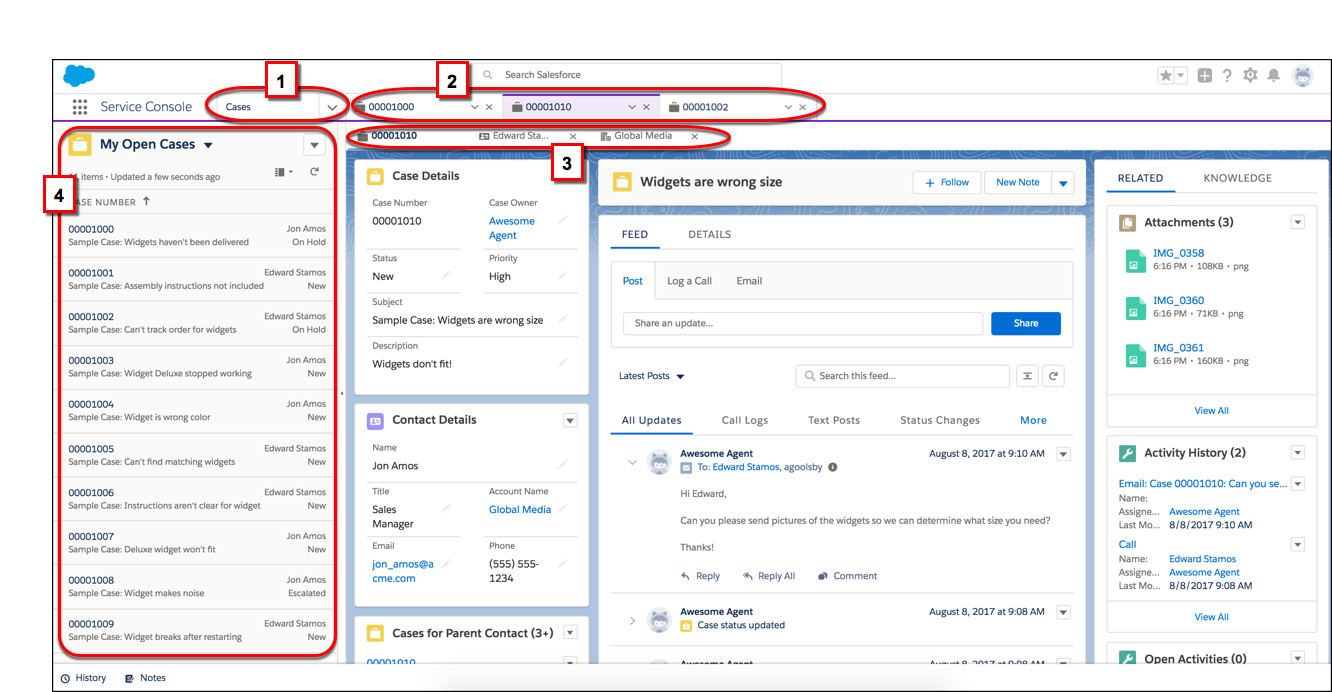Open case 00001004 from the list
The image size is (1332, 692).
pyautogui.click(x=91, y=405)
